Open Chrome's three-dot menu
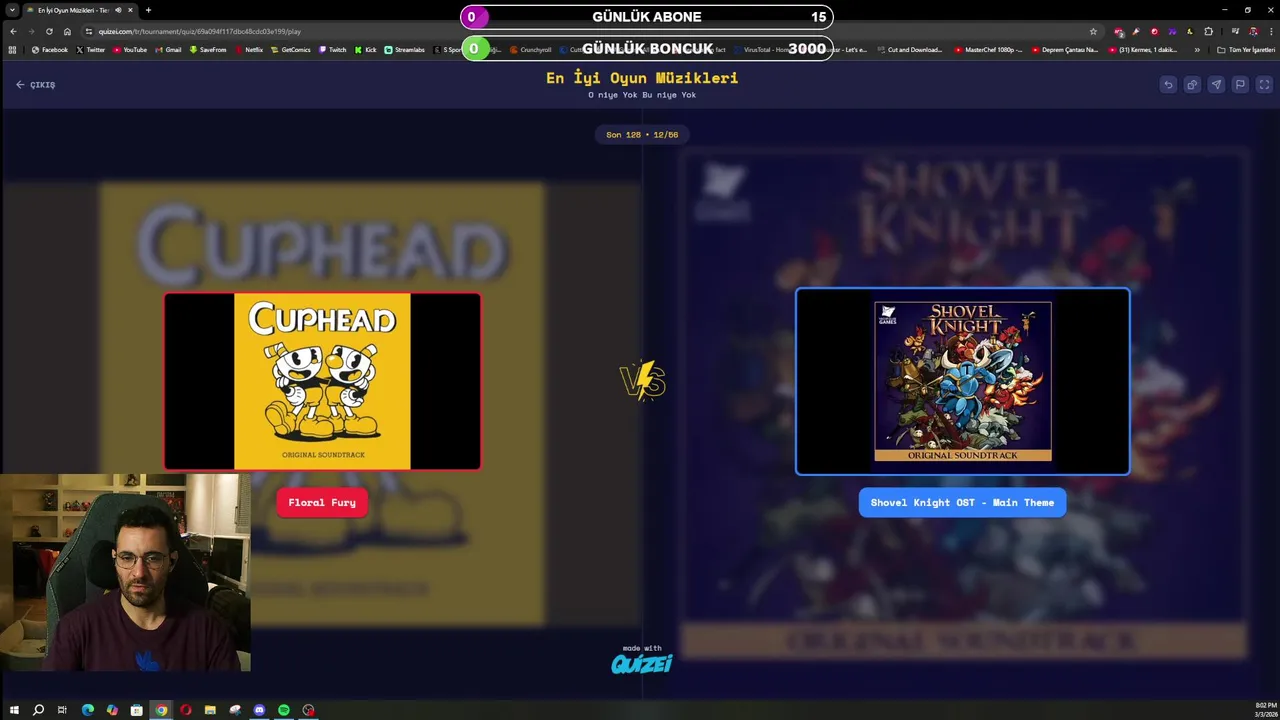The height and width of the screenshot is (720, 1280). 1271,31
